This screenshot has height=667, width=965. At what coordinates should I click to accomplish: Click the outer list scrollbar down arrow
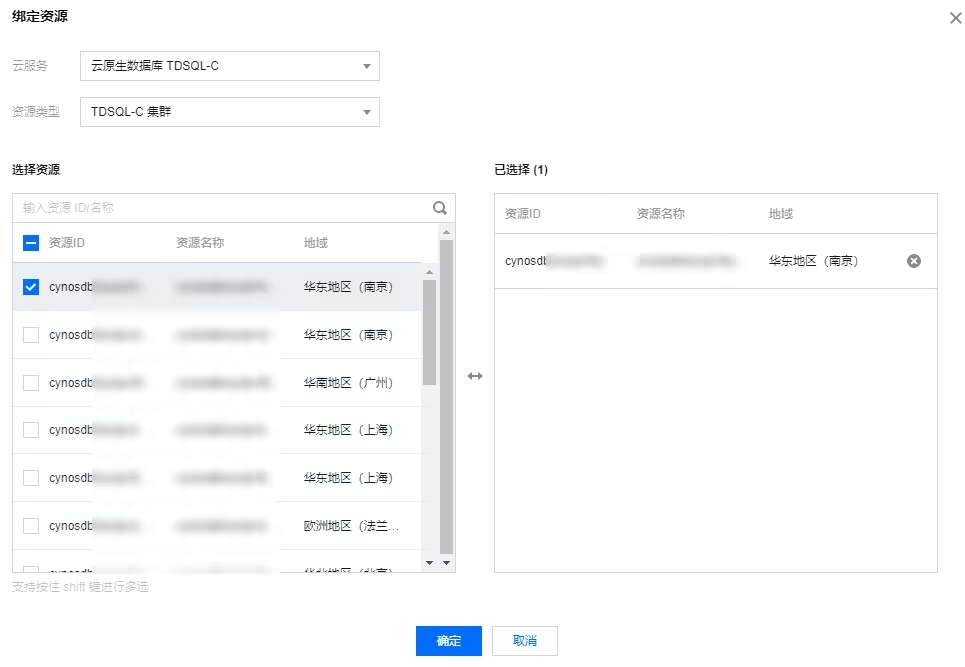[446, 563]
